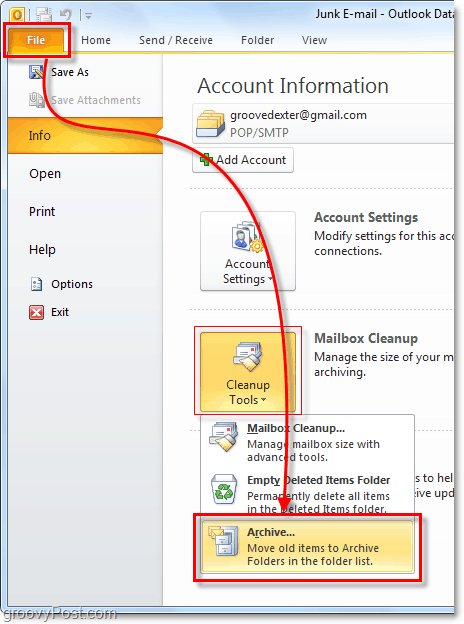
Task: Click the Add Account button
Action: (243, 160)
